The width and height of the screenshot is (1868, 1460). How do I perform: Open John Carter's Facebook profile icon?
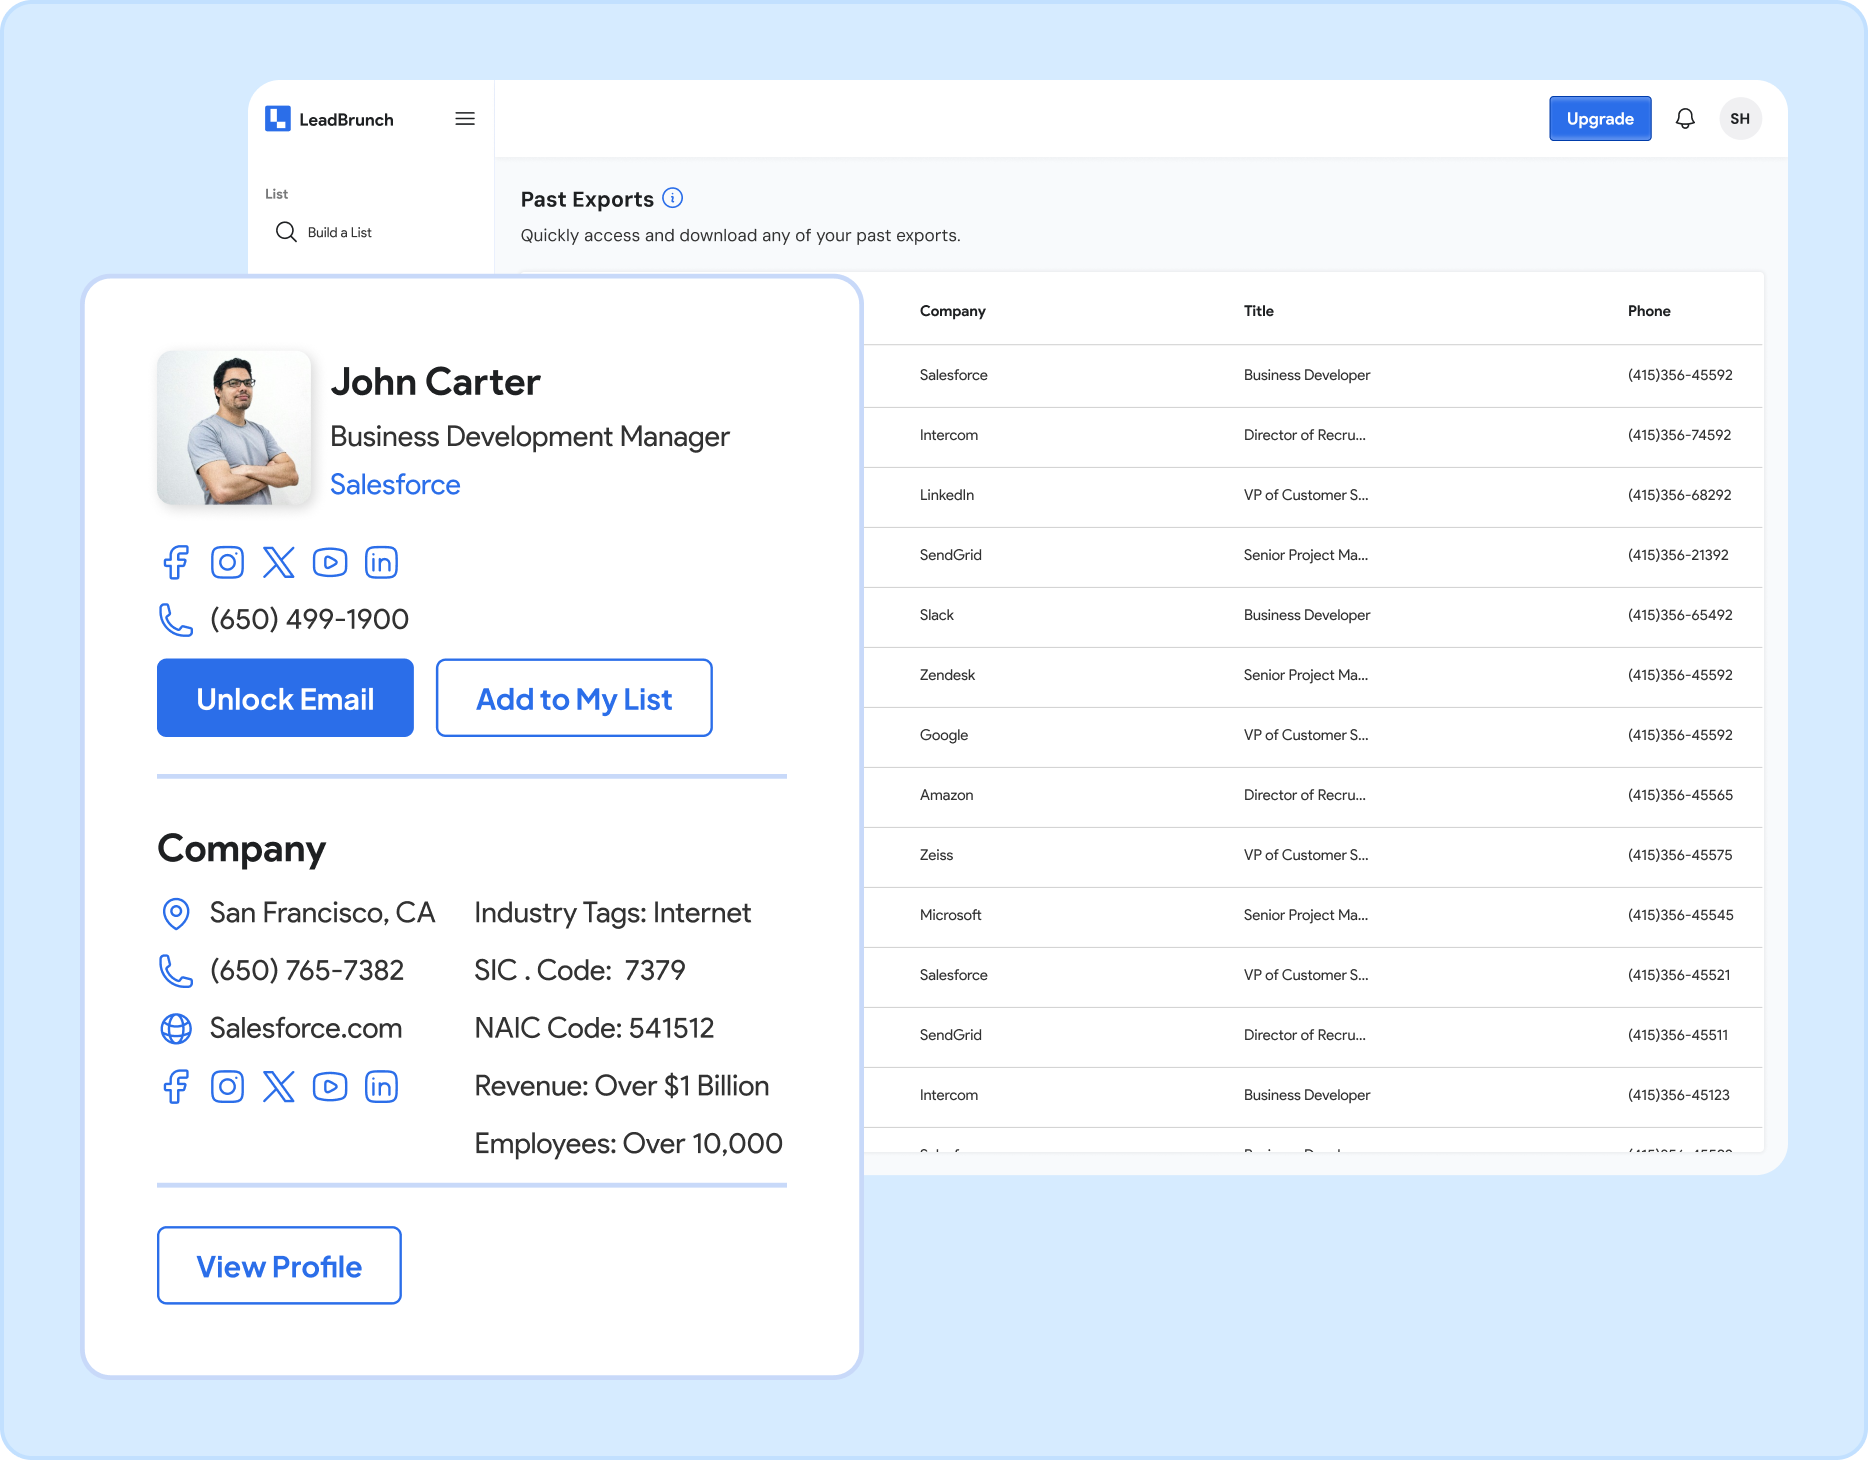pos(176,562)
